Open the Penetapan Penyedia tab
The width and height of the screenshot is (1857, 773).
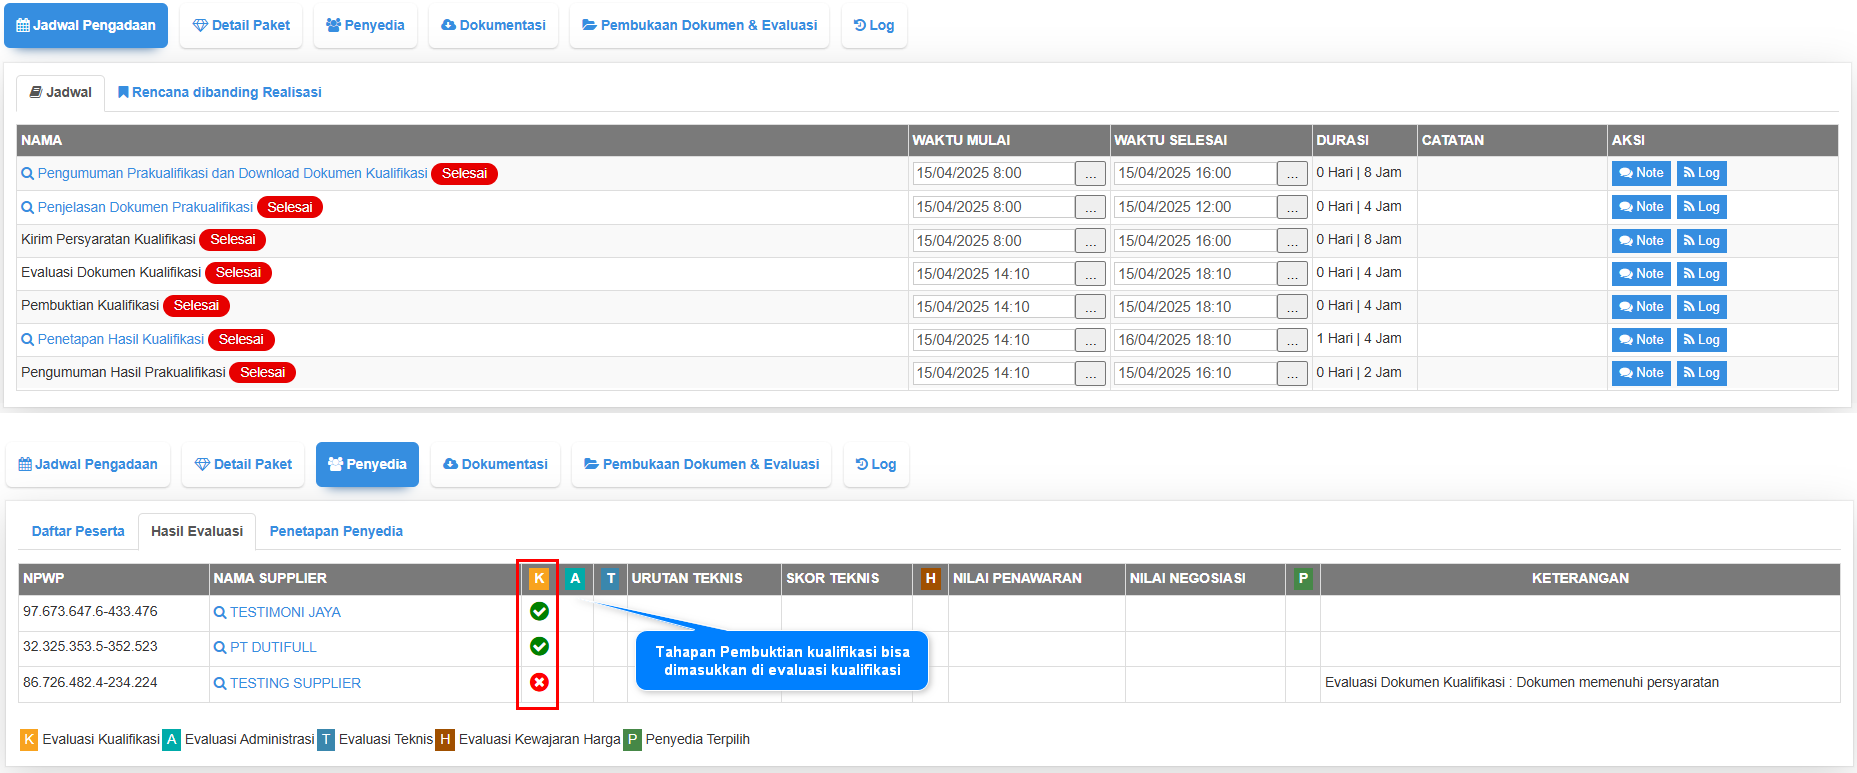[336, 531]
